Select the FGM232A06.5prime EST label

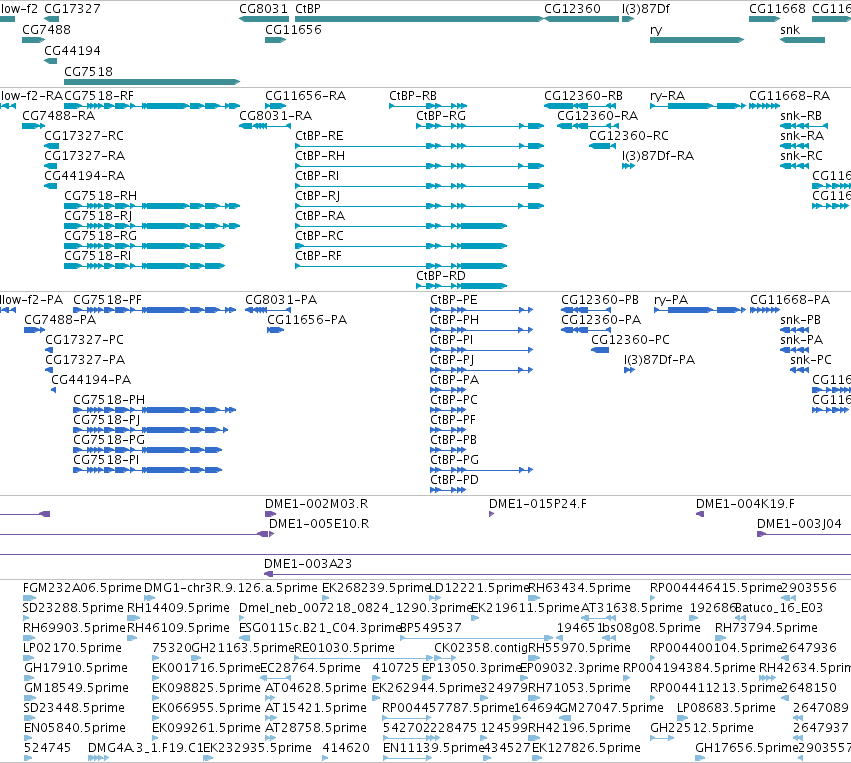coord(82,588)
